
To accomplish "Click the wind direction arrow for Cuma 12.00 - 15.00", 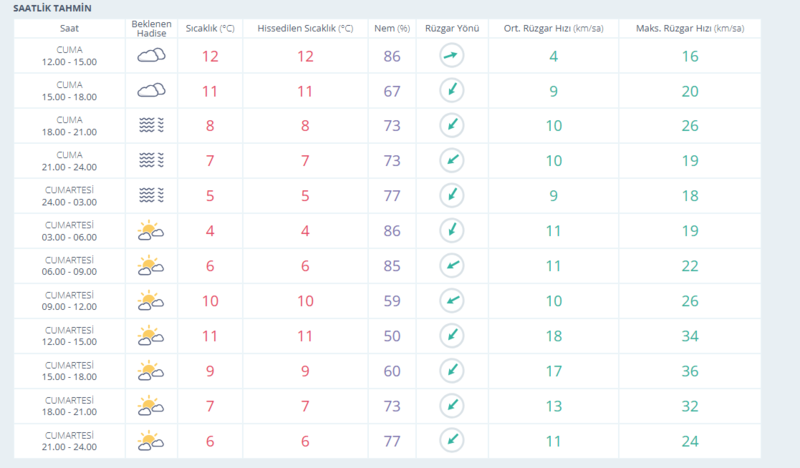I will pyautogui.click(x=453, y=56).
